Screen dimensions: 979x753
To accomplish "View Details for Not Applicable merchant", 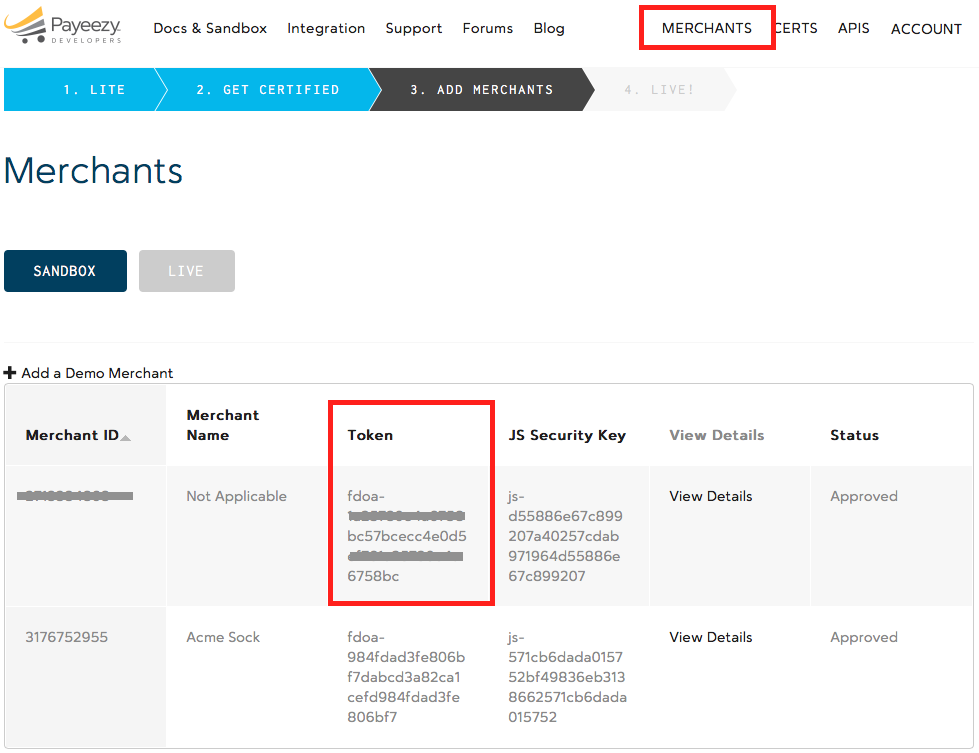I will (x=711, y=496).
